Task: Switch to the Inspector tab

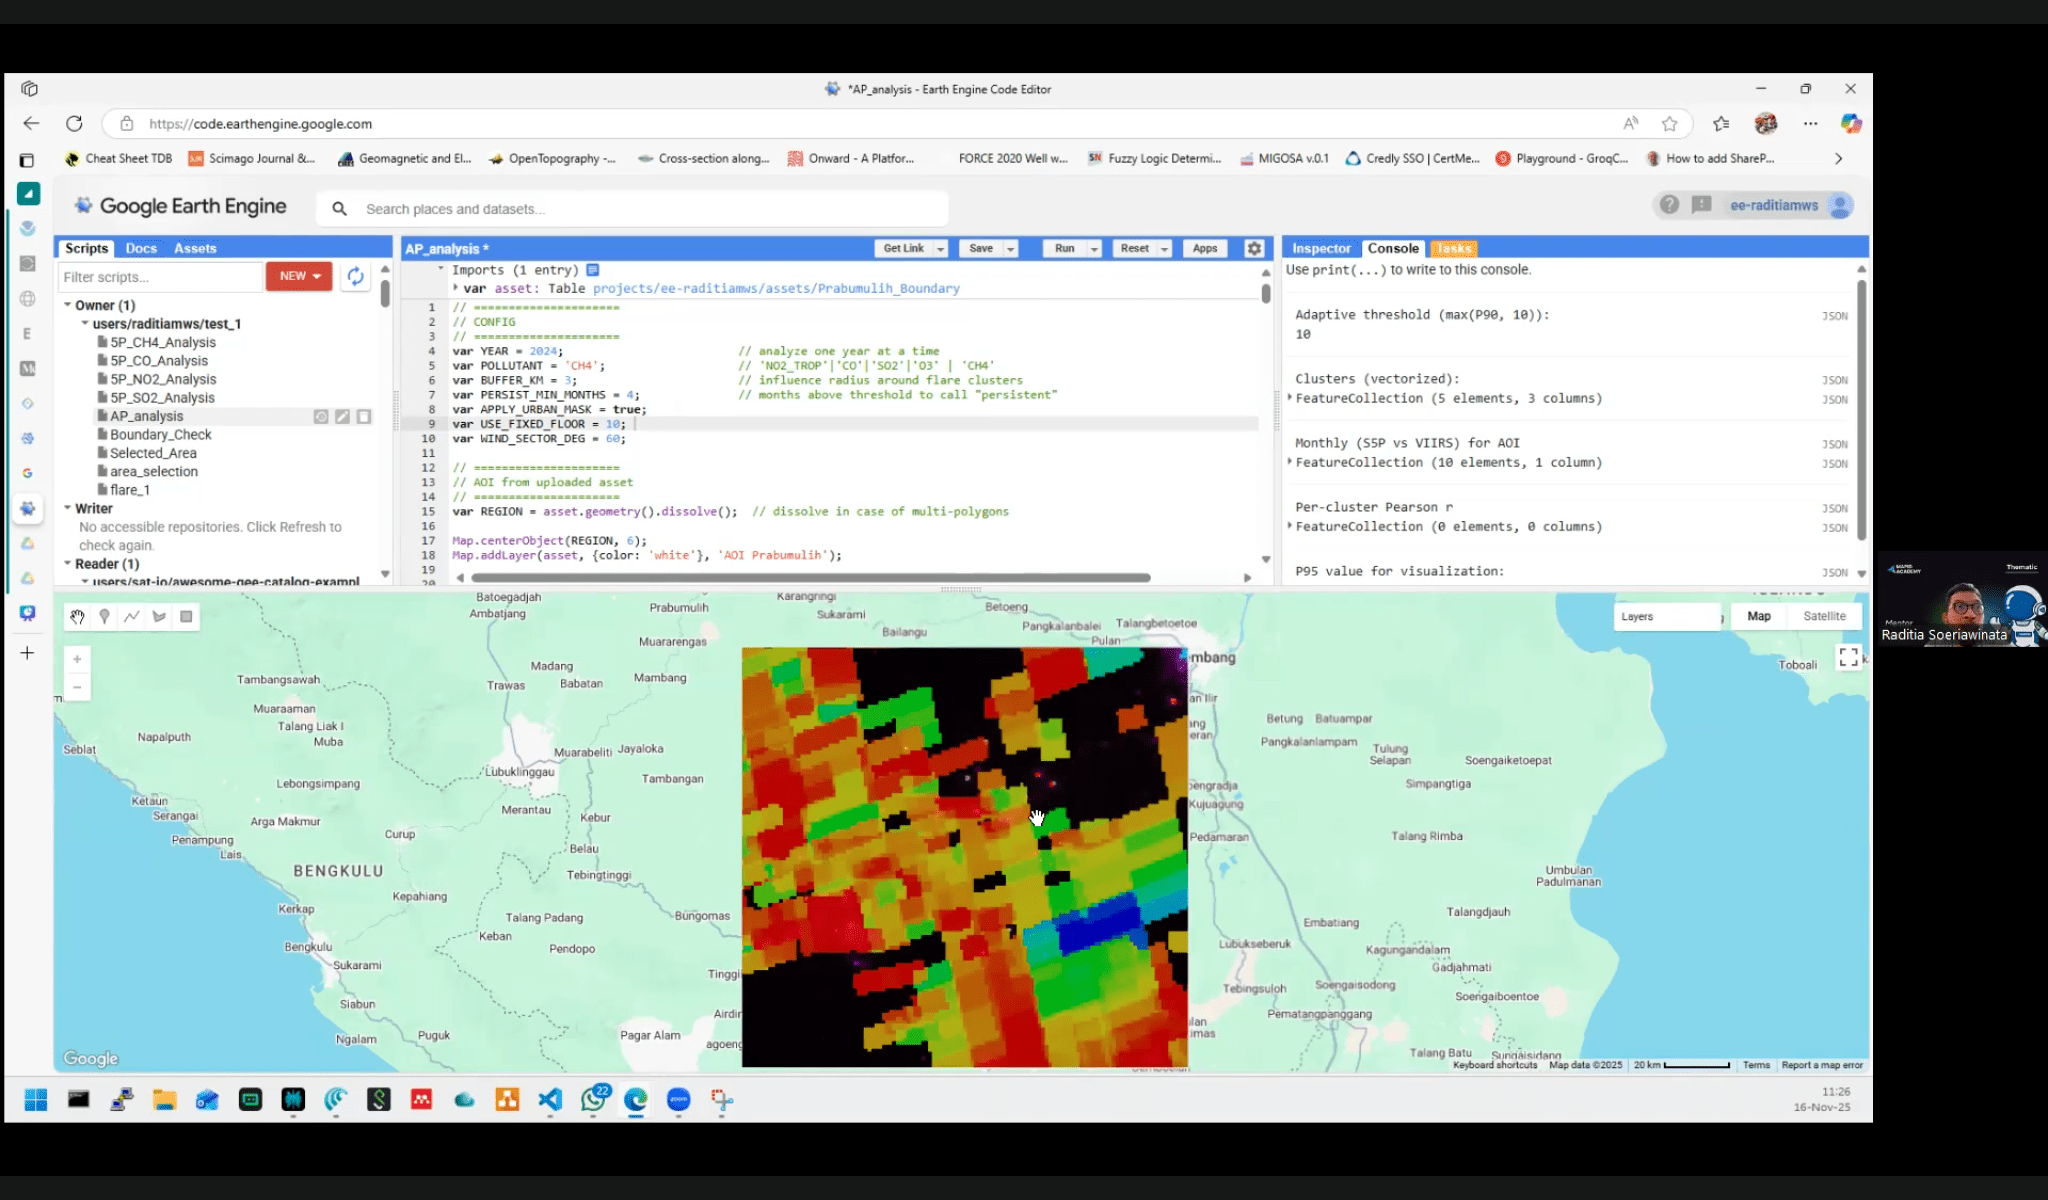Action: (x=1320, y=248)
